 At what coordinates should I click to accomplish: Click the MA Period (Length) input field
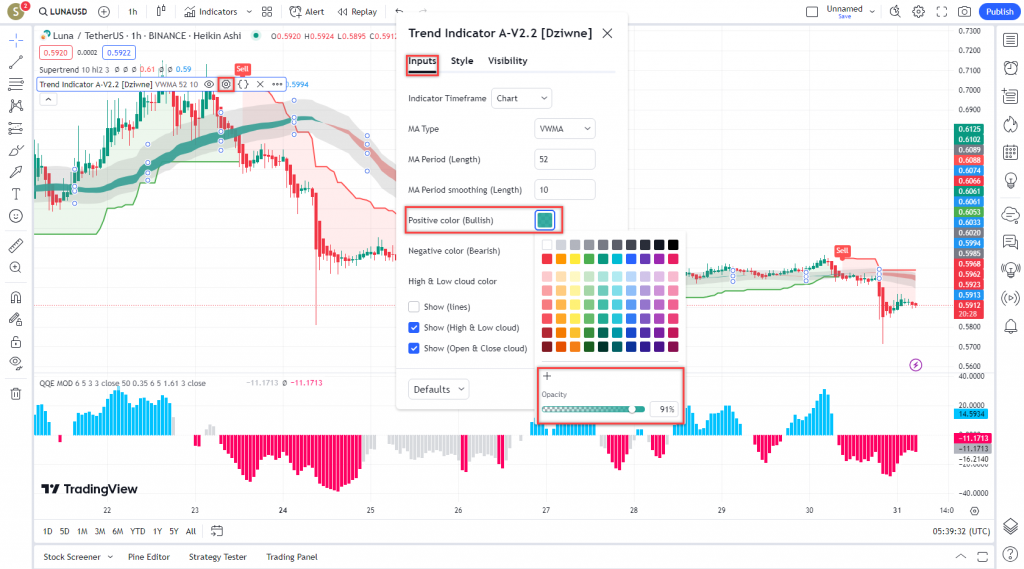(564, 159)
